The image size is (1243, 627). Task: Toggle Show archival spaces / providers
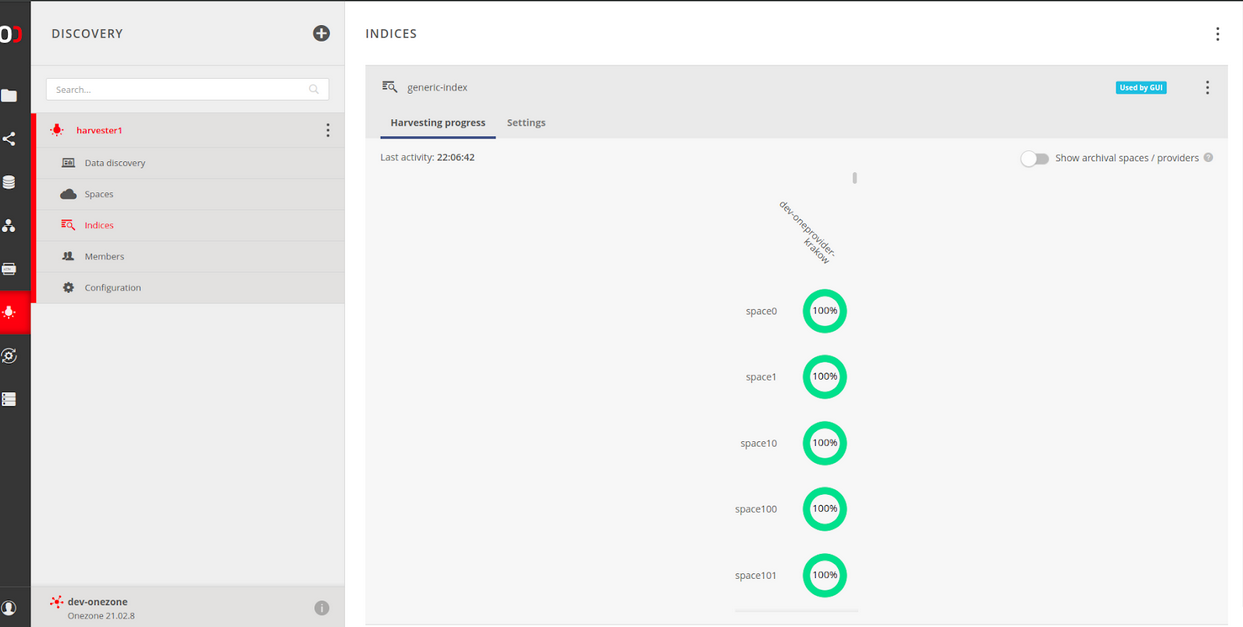coord(1034,158)
